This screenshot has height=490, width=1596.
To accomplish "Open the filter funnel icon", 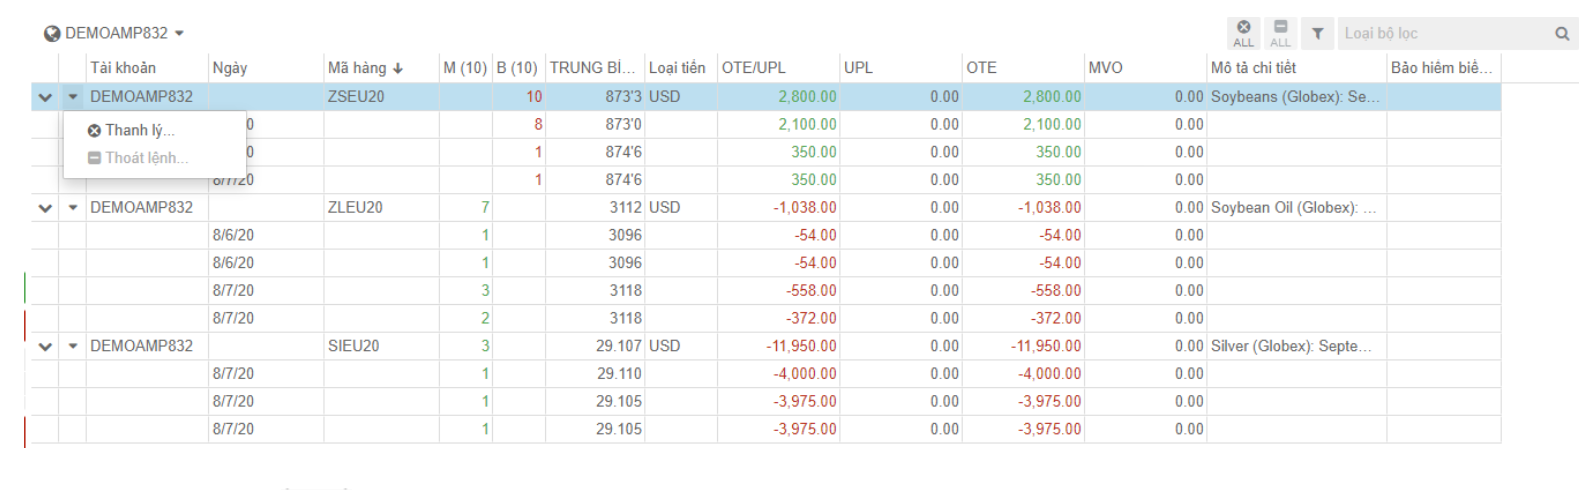I will pos(1318,33).
